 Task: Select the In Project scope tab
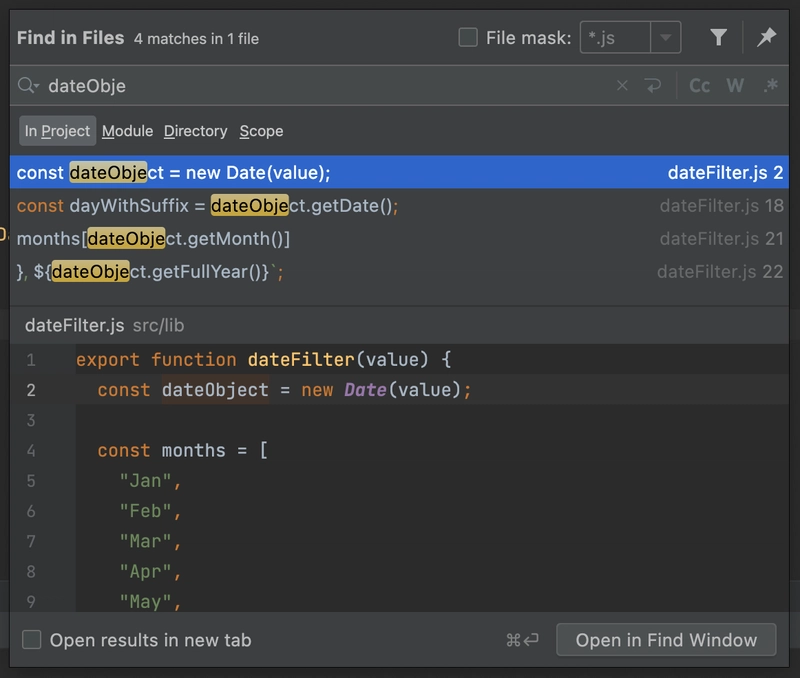coord(57,131)
